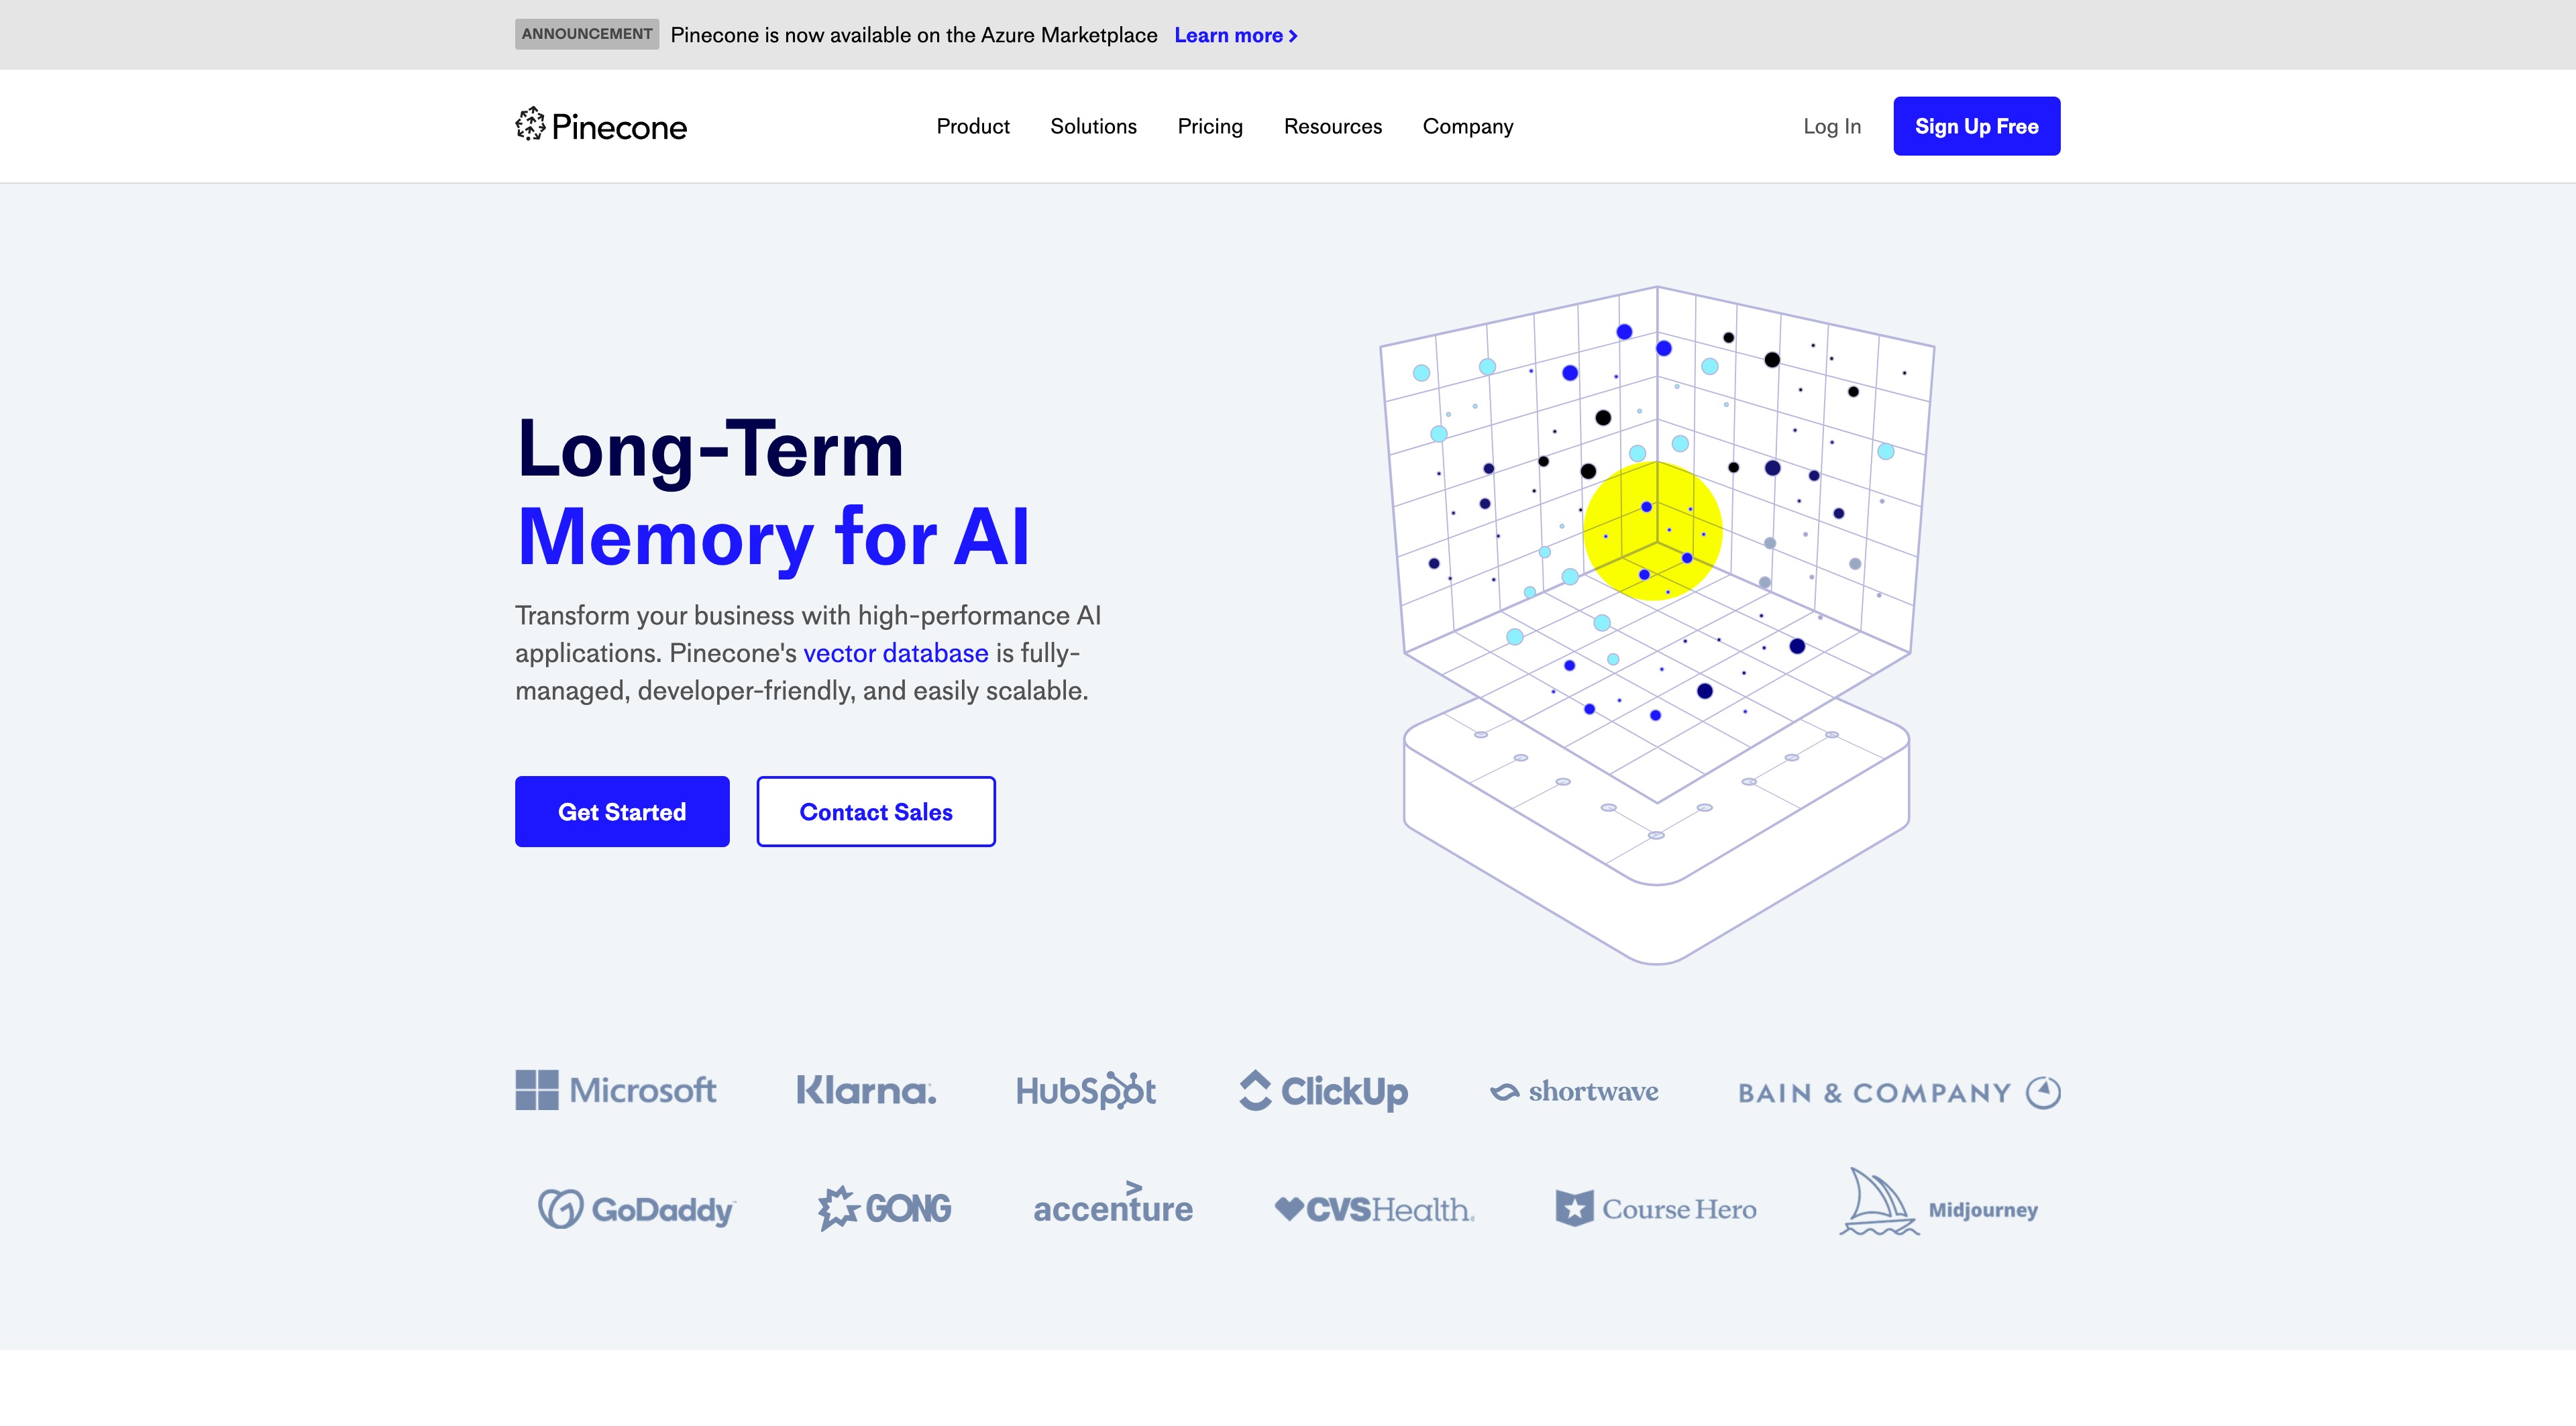Click the Course Hero logo icon

(1573, 1207)
